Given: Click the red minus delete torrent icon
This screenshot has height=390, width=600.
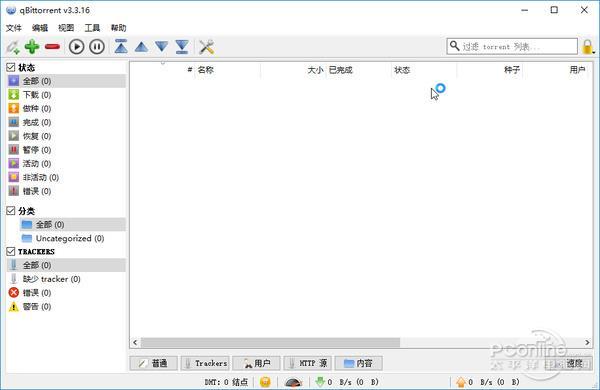Looking at the screenshot, I should 52,47.
